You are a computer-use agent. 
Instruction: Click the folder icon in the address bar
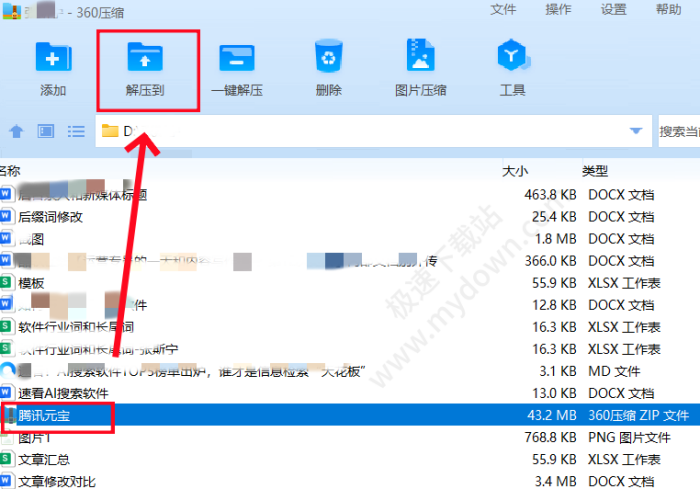pos(110,131)
